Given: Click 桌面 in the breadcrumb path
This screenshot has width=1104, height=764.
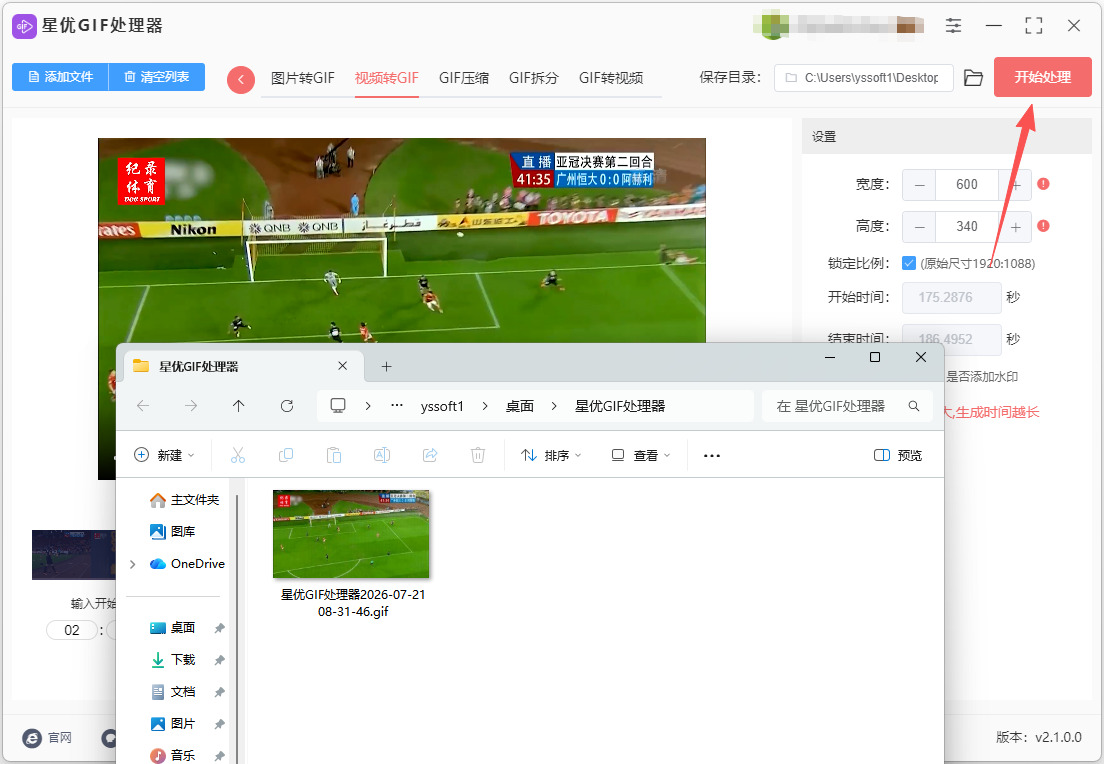Looking at the screenshot, I should [x=520, y=406].
